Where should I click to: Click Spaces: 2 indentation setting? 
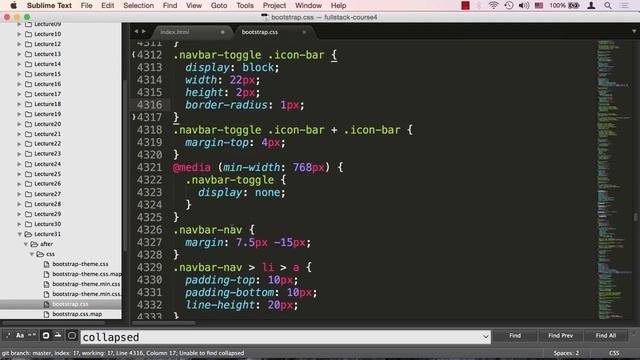pos(566,353)
